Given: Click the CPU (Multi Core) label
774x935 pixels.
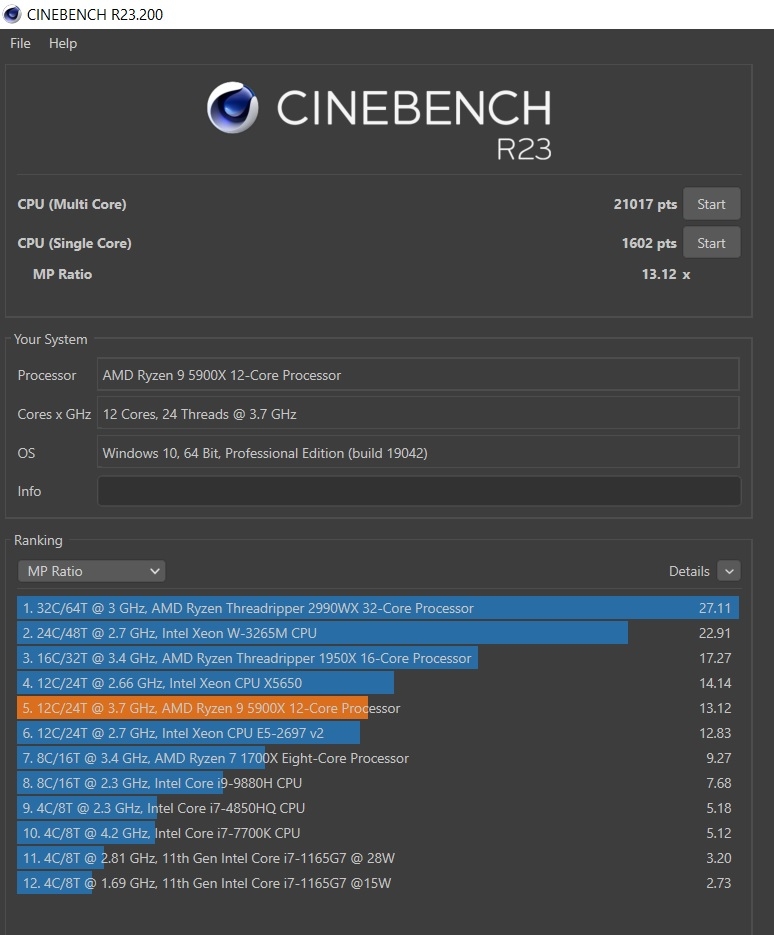Looking at the screenshot, I should point(72,204).
